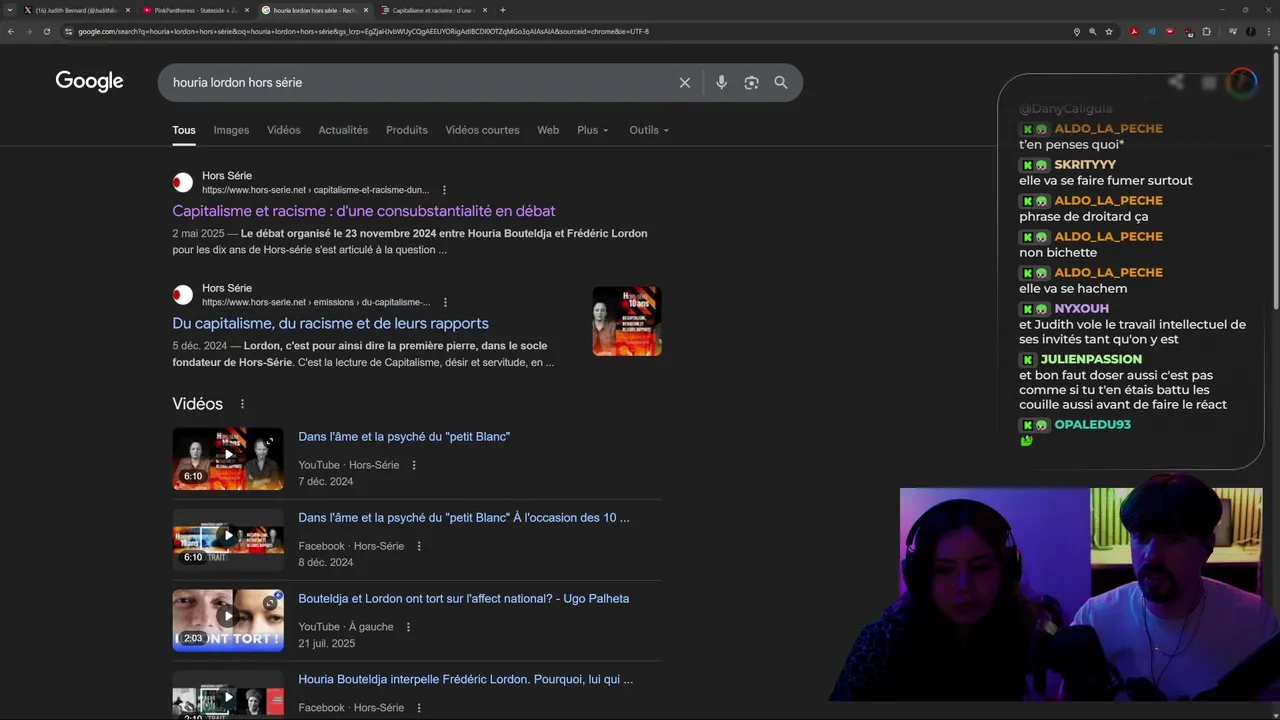
Task: Click the Hors Série 10 ans result thumbnail
Action: pyautogui.click(x=627, y=321)
